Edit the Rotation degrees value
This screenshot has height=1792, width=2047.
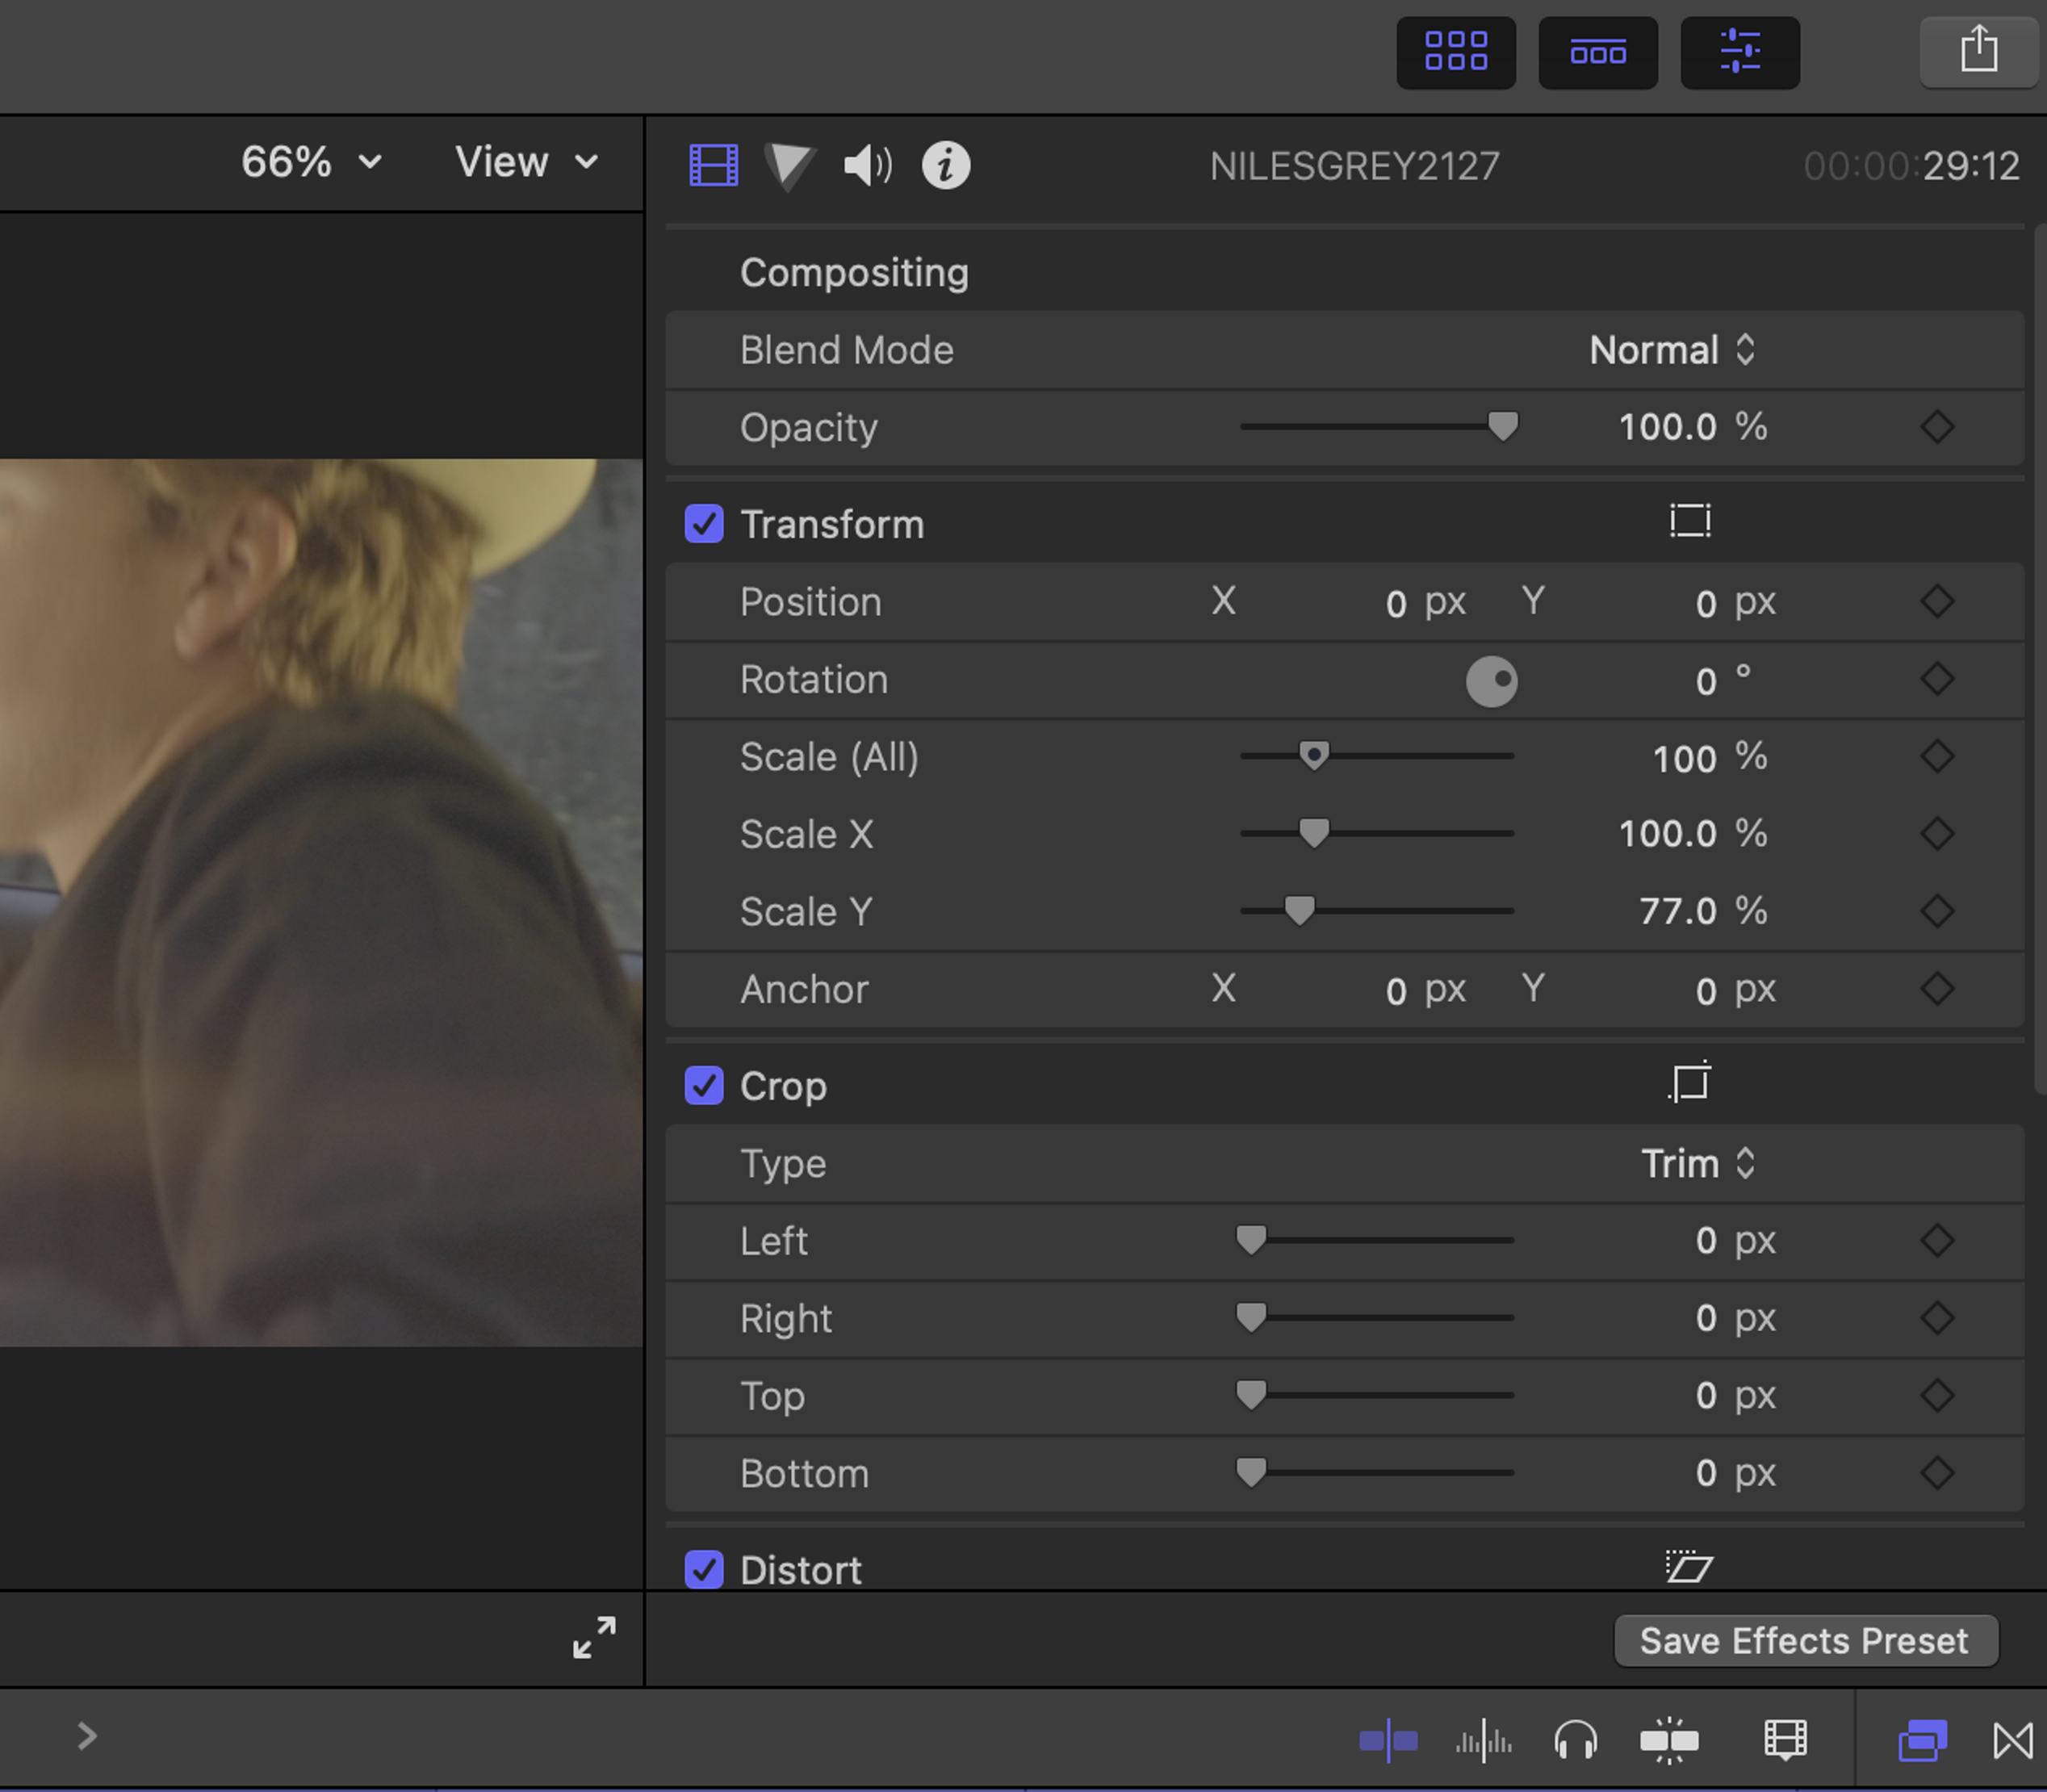[1706, 681]
